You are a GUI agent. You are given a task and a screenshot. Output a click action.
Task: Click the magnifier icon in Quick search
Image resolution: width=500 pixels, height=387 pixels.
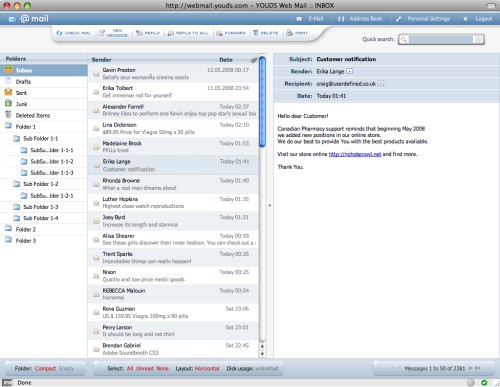tap(404, 39)
